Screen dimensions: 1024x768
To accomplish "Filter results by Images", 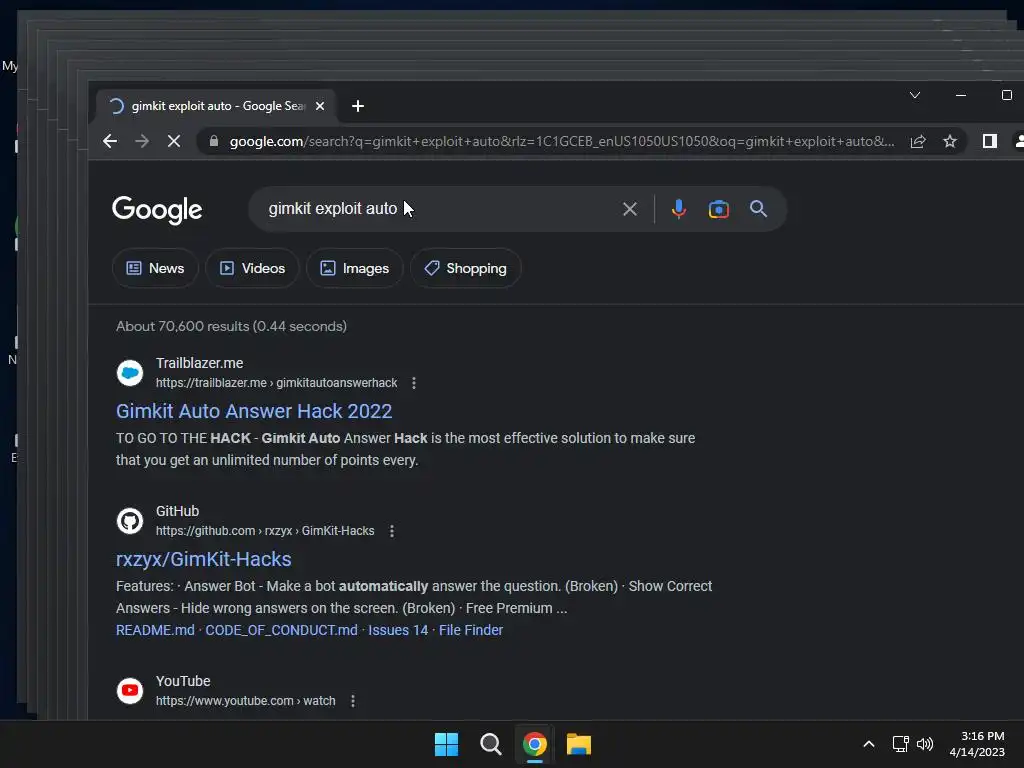I will point(355,268).
